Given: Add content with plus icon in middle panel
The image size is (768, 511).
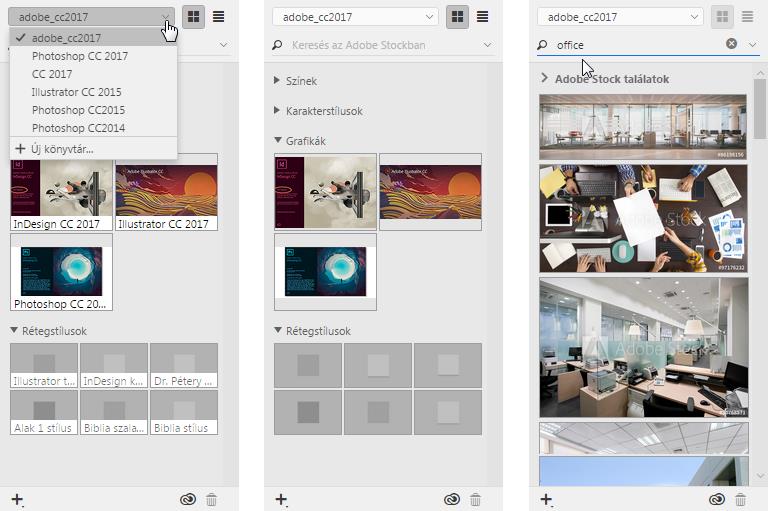Looking at the screenshot, I should pos(281,499).
